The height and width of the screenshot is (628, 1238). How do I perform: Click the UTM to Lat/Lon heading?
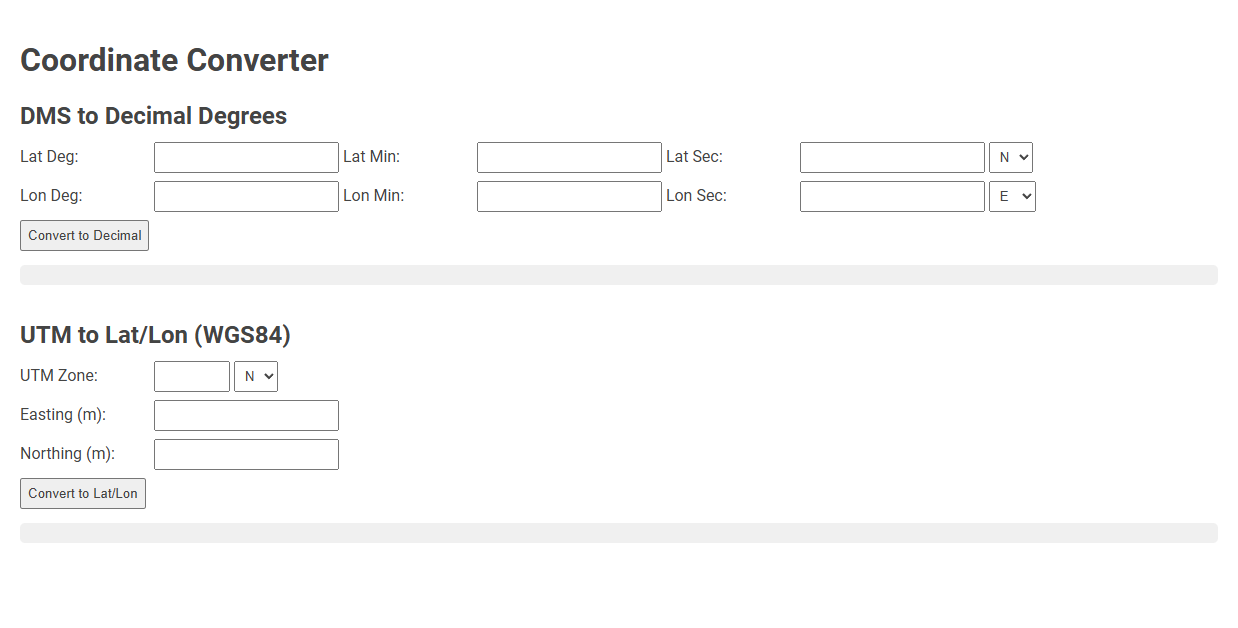(155, 335)
